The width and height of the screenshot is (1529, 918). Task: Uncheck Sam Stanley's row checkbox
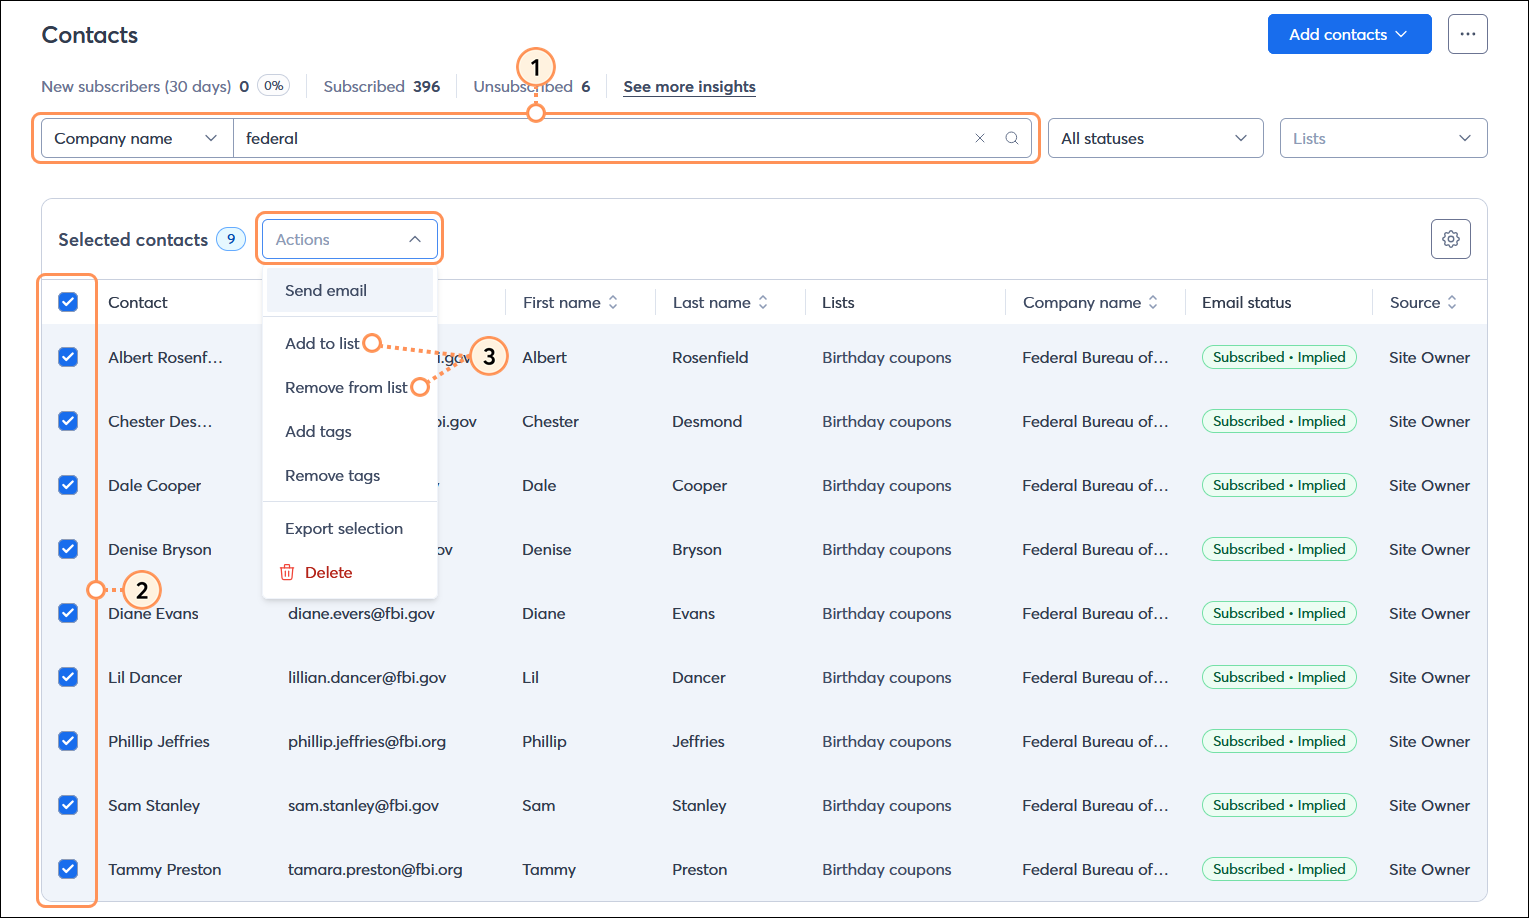tap(68, 805)
